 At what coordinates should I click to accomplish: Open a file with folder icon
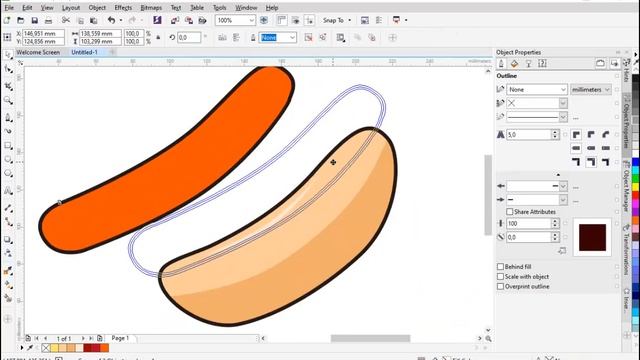(x=20, y=20)
